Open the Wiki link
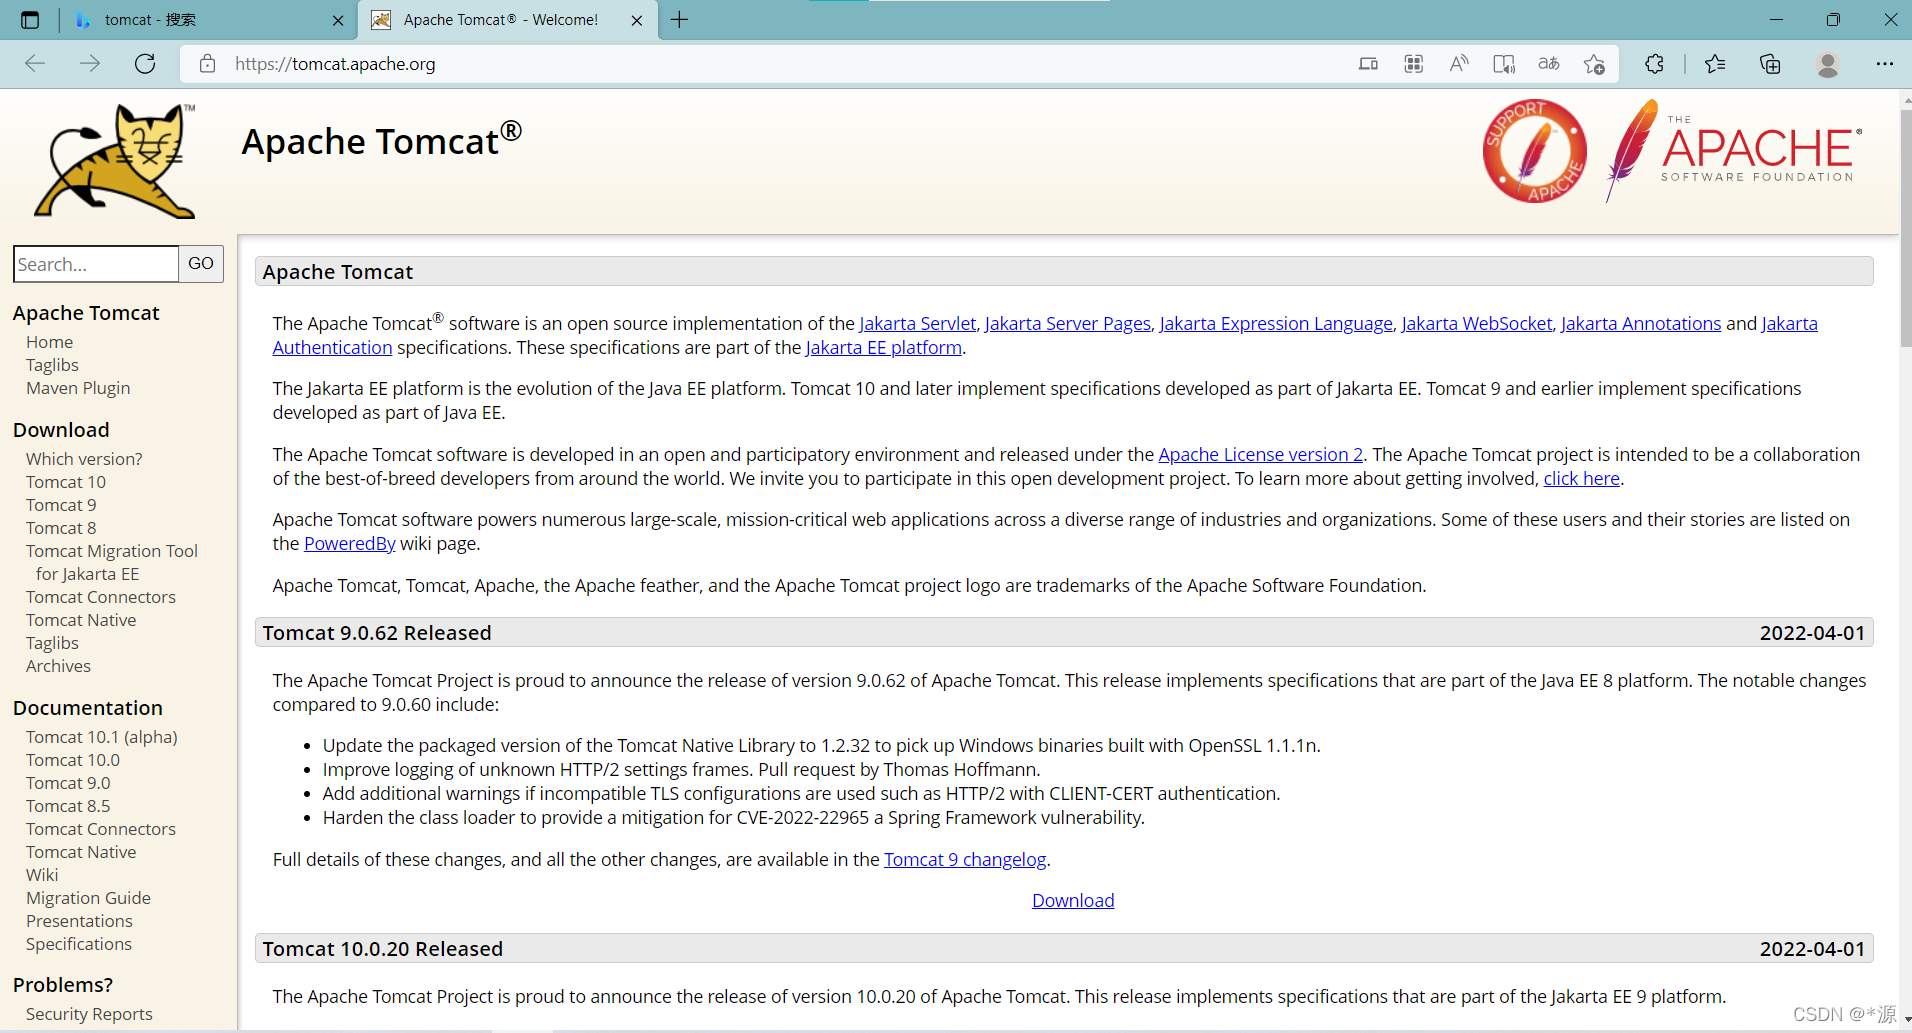 [42, 875]
